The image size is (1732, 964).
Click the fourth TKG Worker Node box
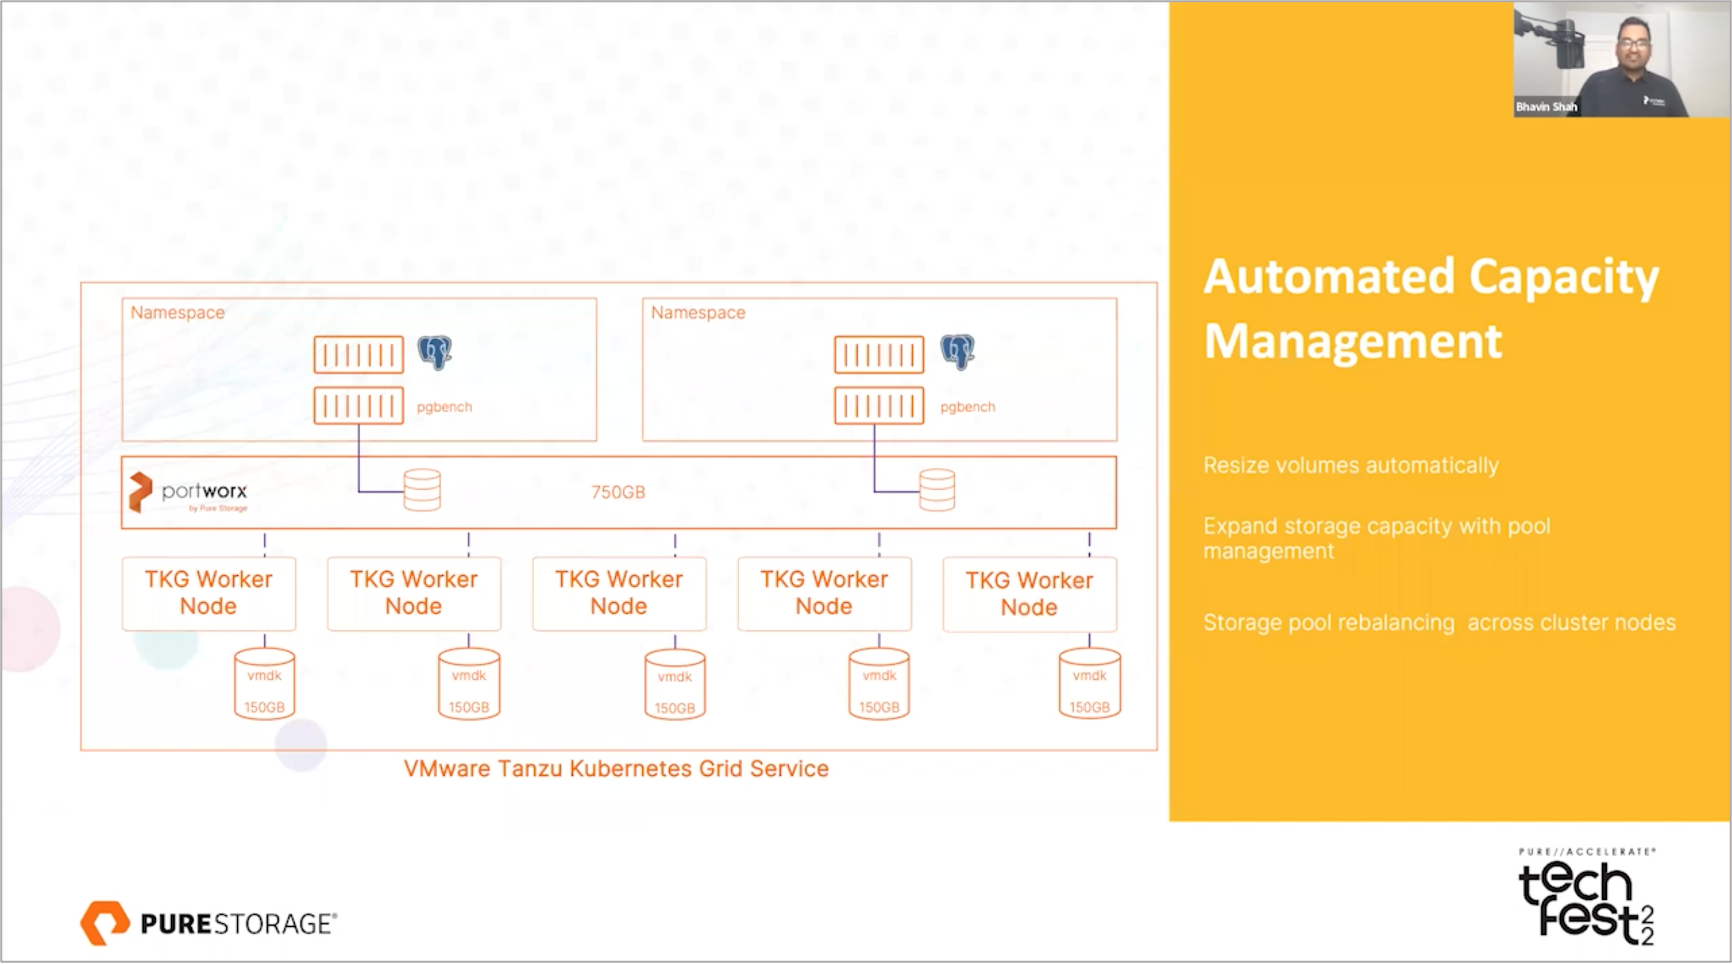click(x=824, y=593)
